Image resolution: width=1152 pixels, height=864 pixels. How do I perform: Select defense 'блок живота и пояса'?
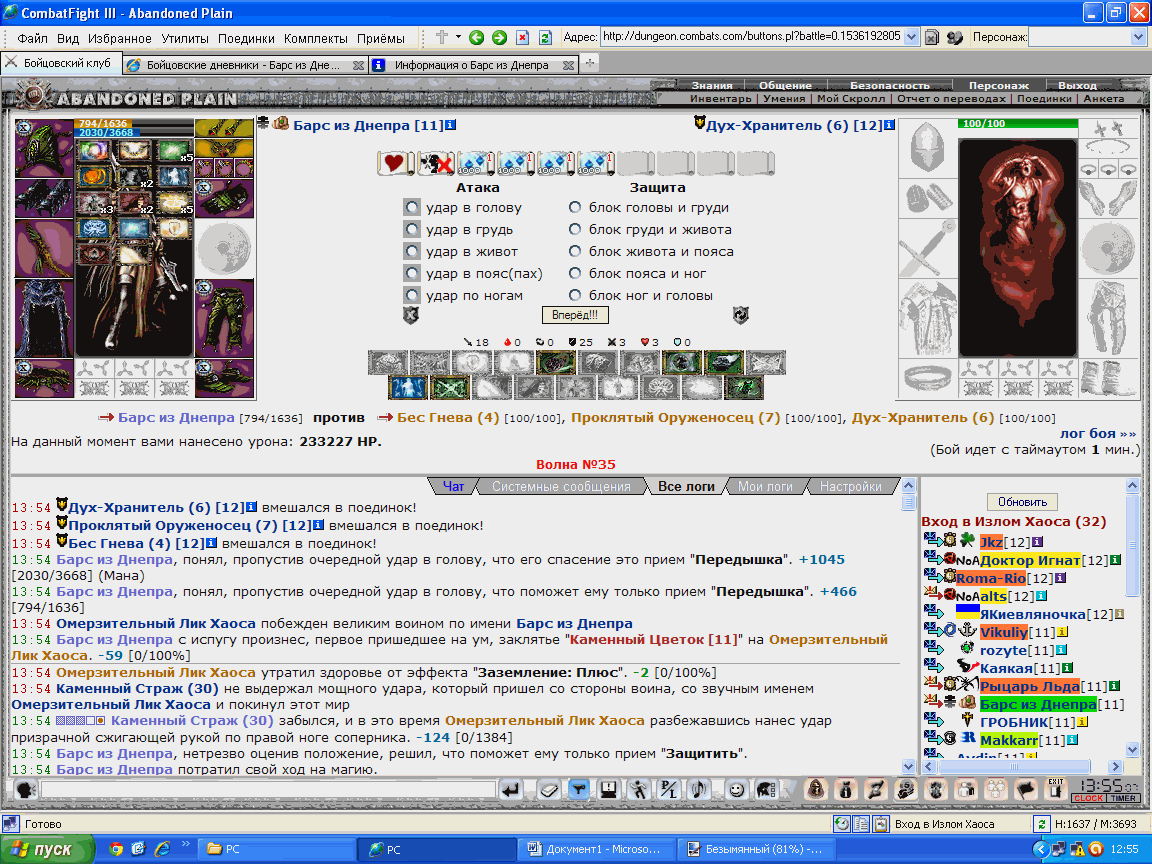pyautogui.click(x=575, y=252)
